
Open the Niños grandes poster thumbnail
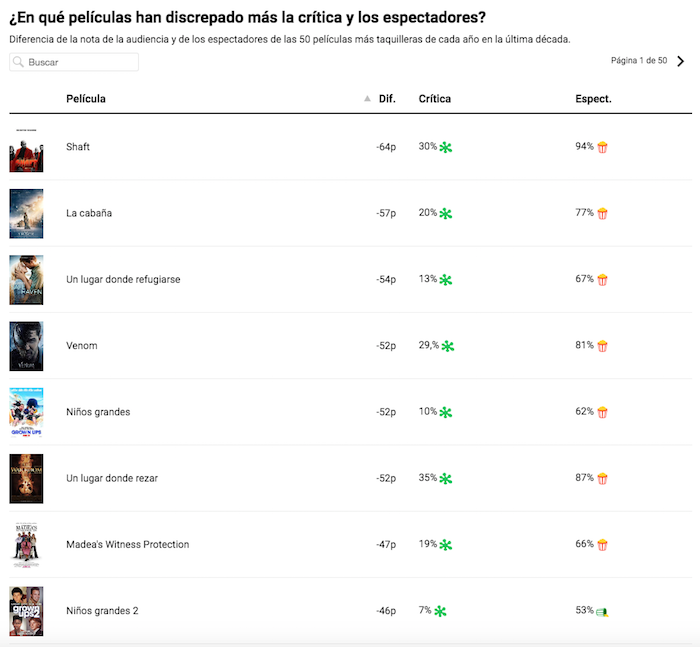(x=26, y=412)
